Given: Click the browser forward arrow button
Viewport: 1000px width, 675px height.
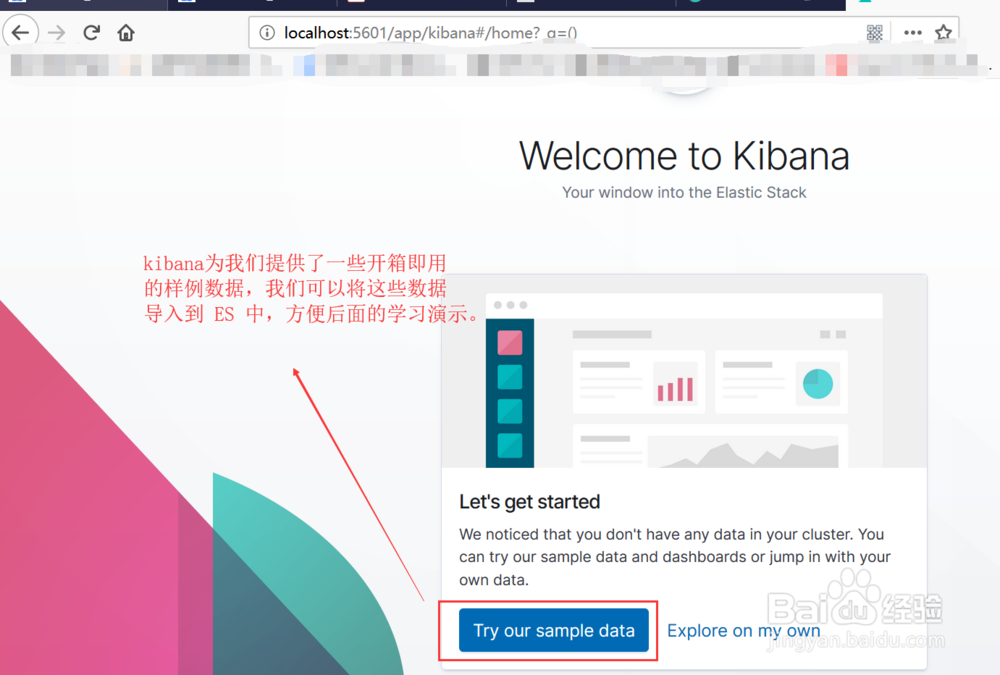Looking at the screenshot, I should 57,33.
